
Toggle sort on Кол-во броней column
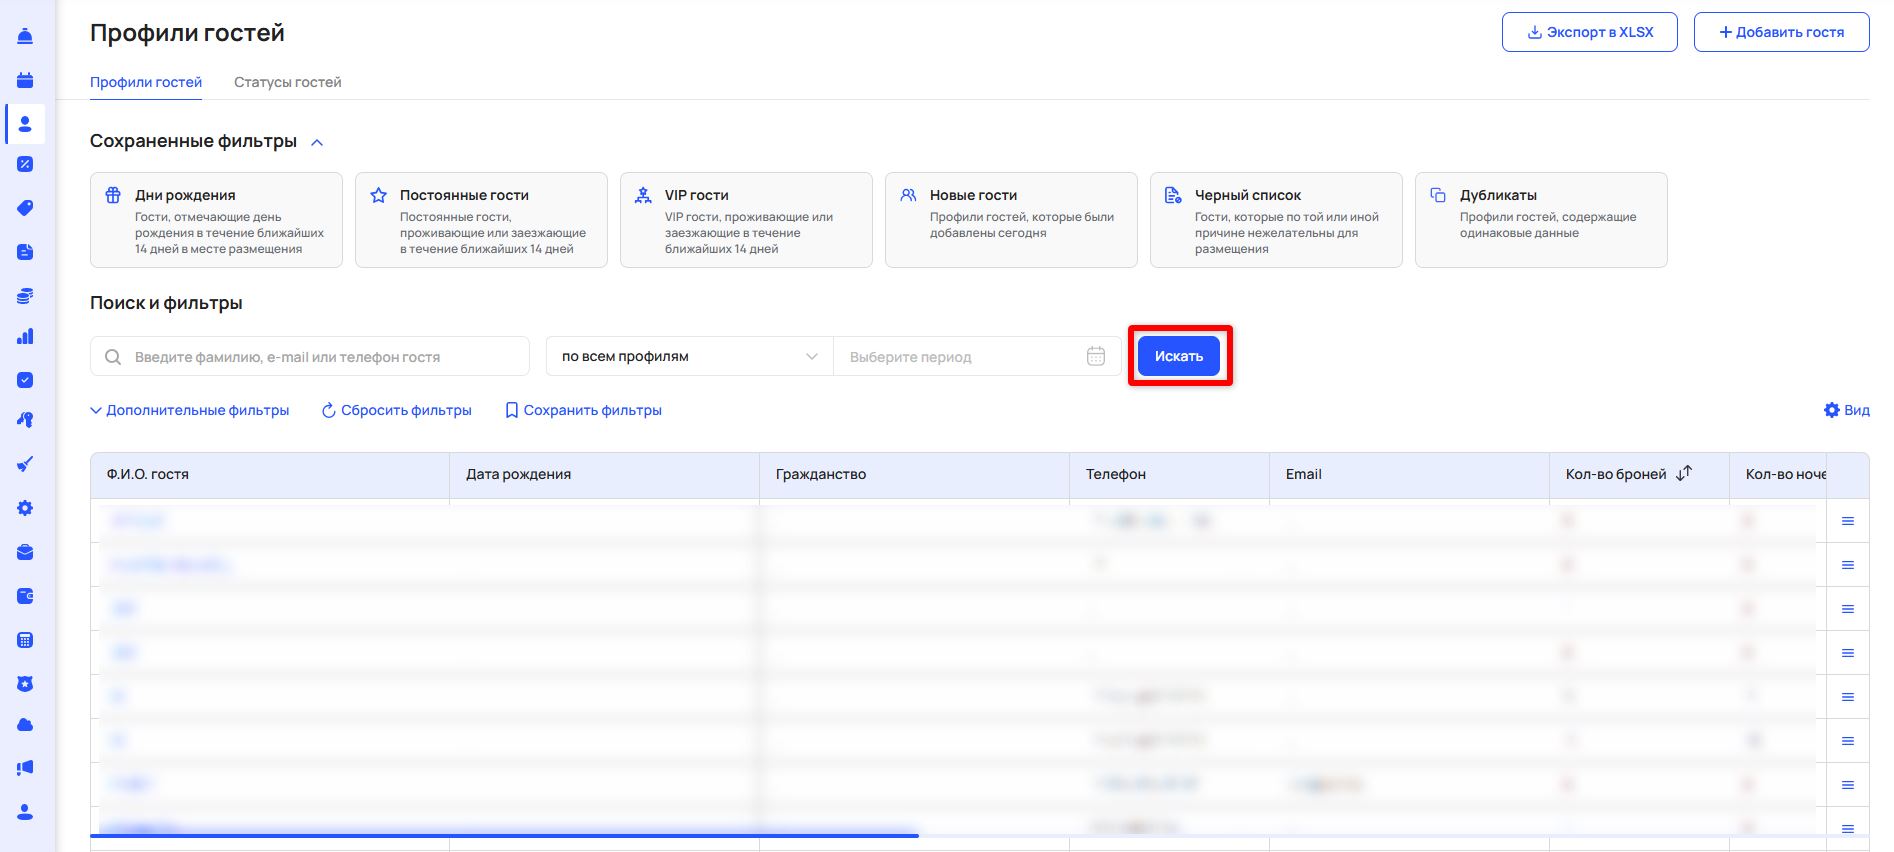pos(1684,473)
